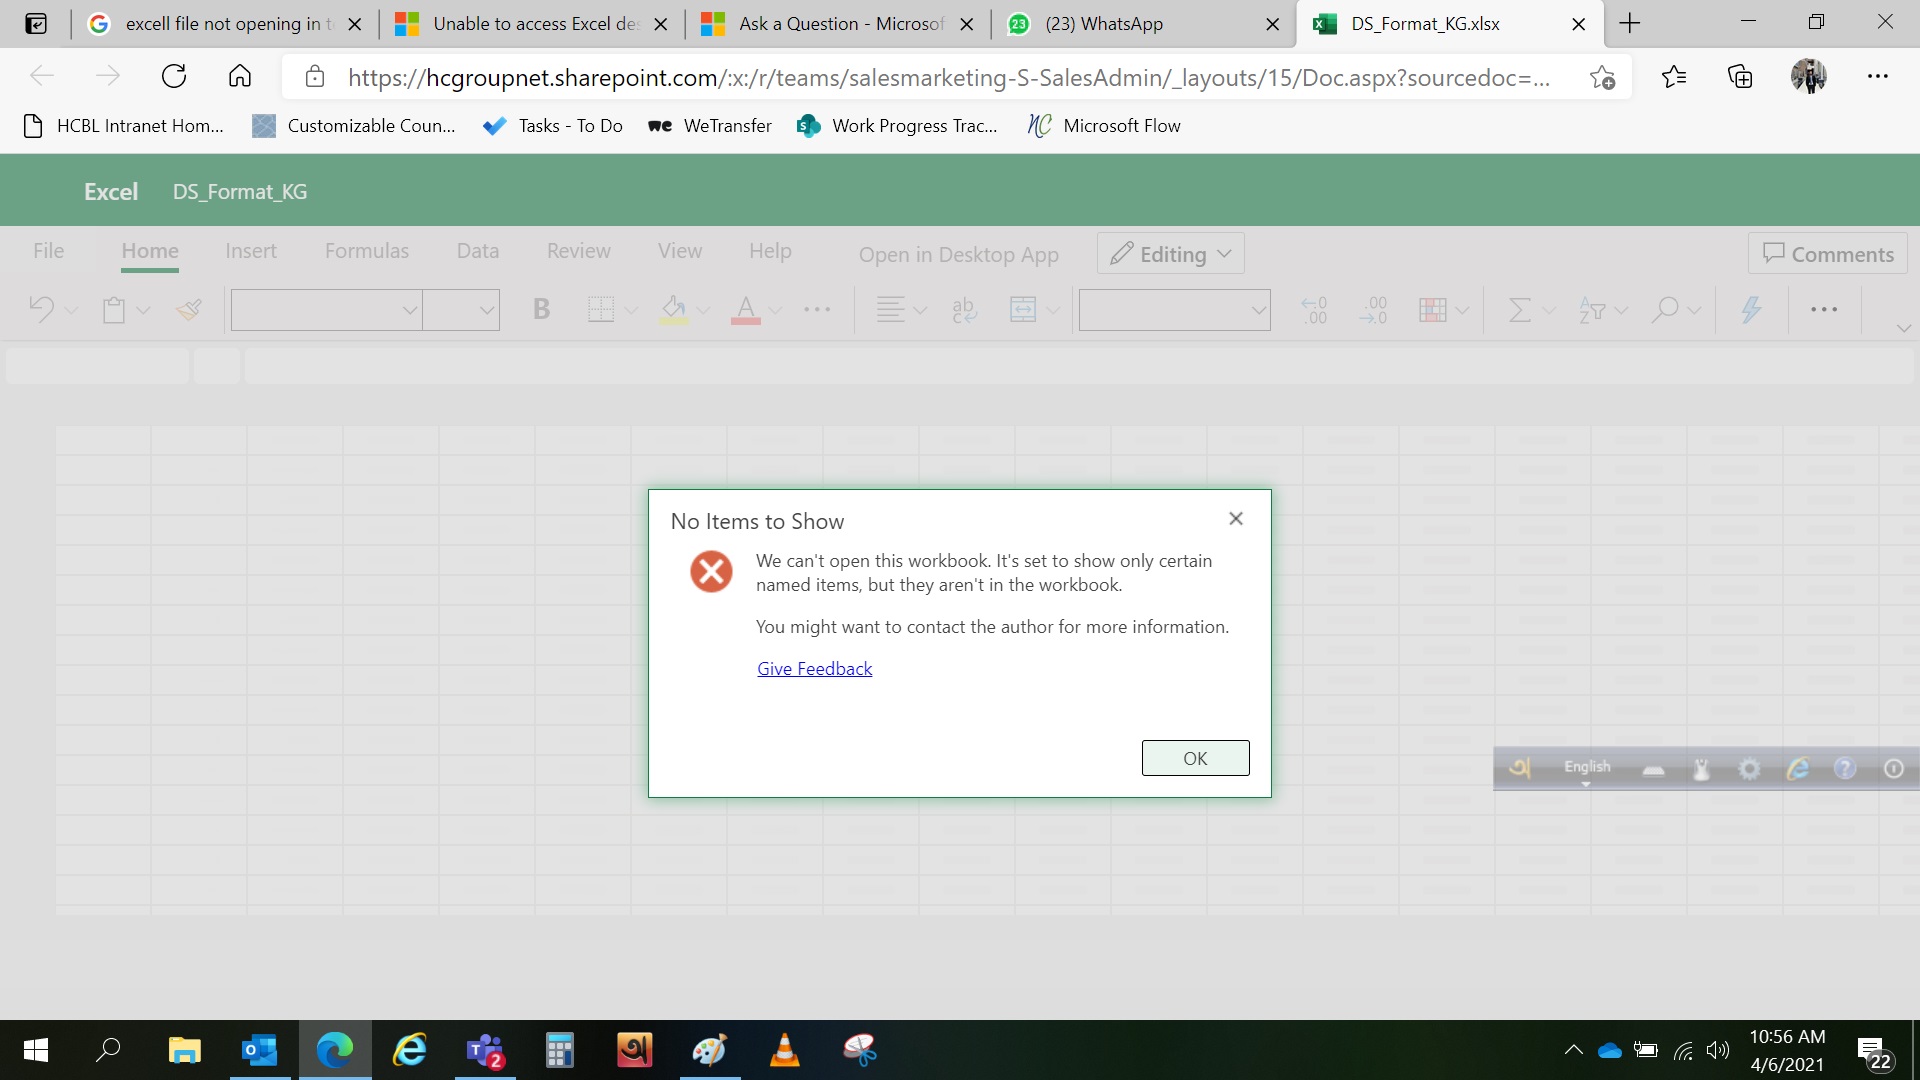Click the Bold formatting icon

pos(539,307)
